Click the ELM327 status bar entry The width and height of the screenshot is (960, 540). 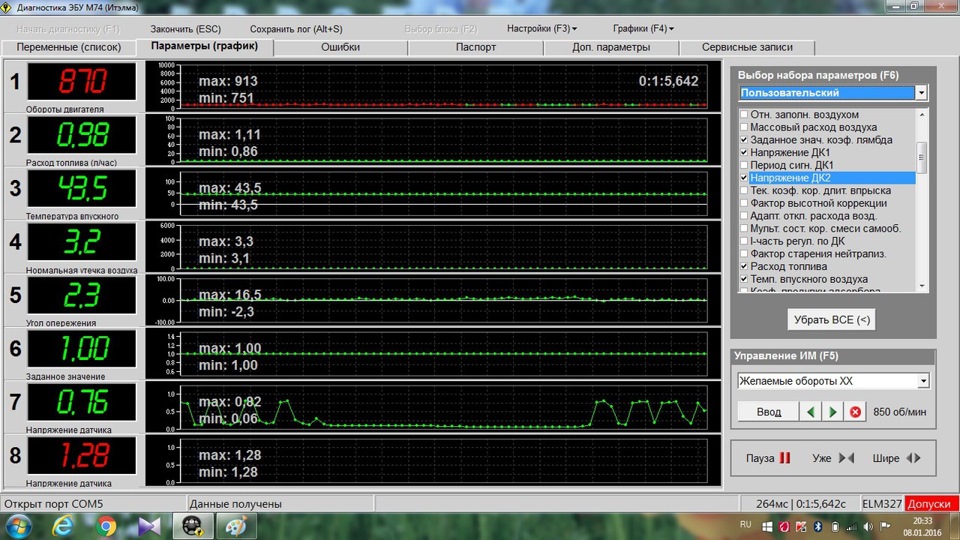[x=882, y=504]
